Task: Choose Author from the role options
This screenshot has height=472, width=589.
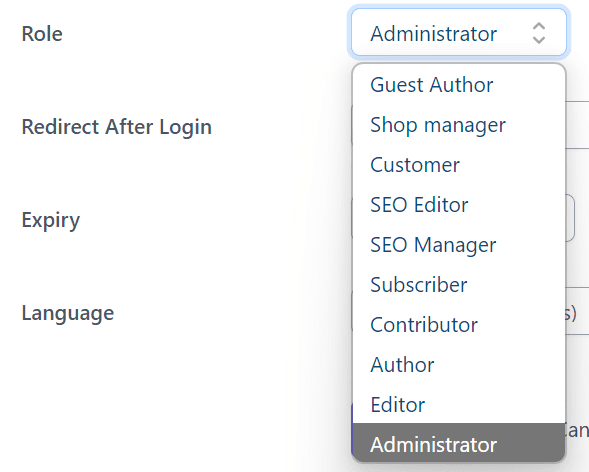Action: click(x=459, y=365)
